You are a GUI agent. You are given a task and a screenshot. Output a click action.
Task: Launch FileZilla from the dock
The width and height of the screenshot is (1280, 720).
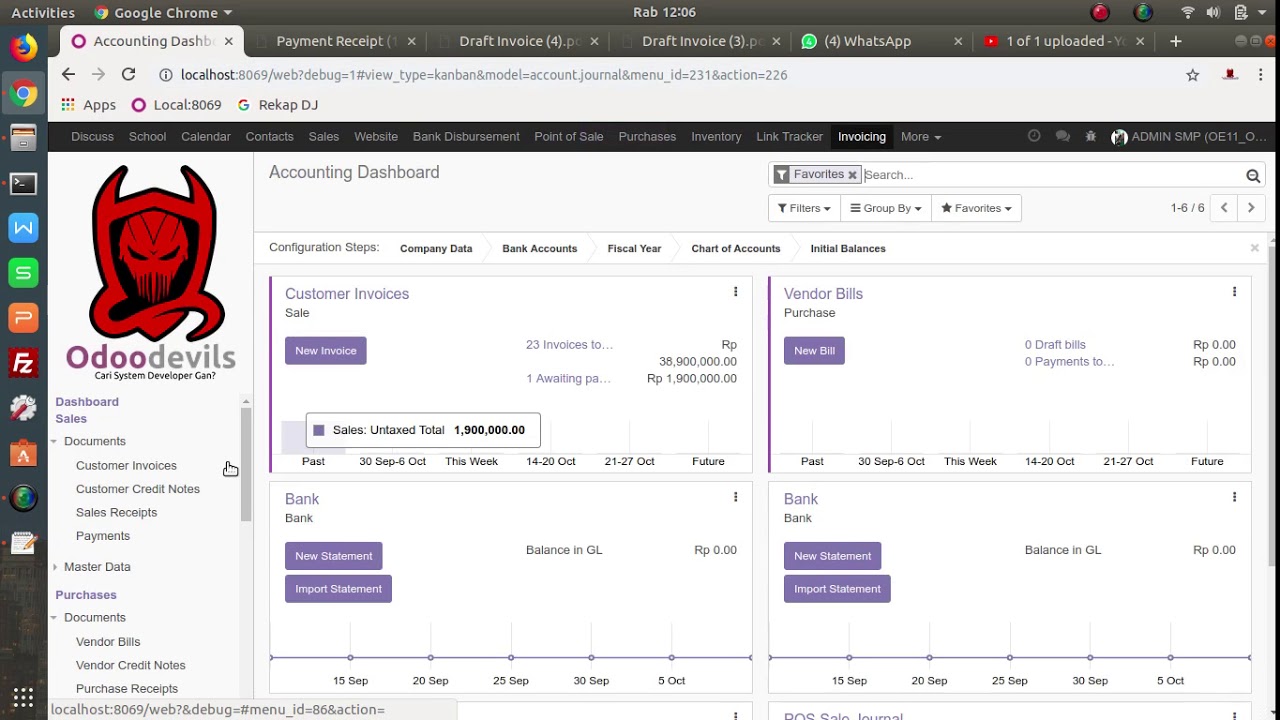[x=23, y=363]
